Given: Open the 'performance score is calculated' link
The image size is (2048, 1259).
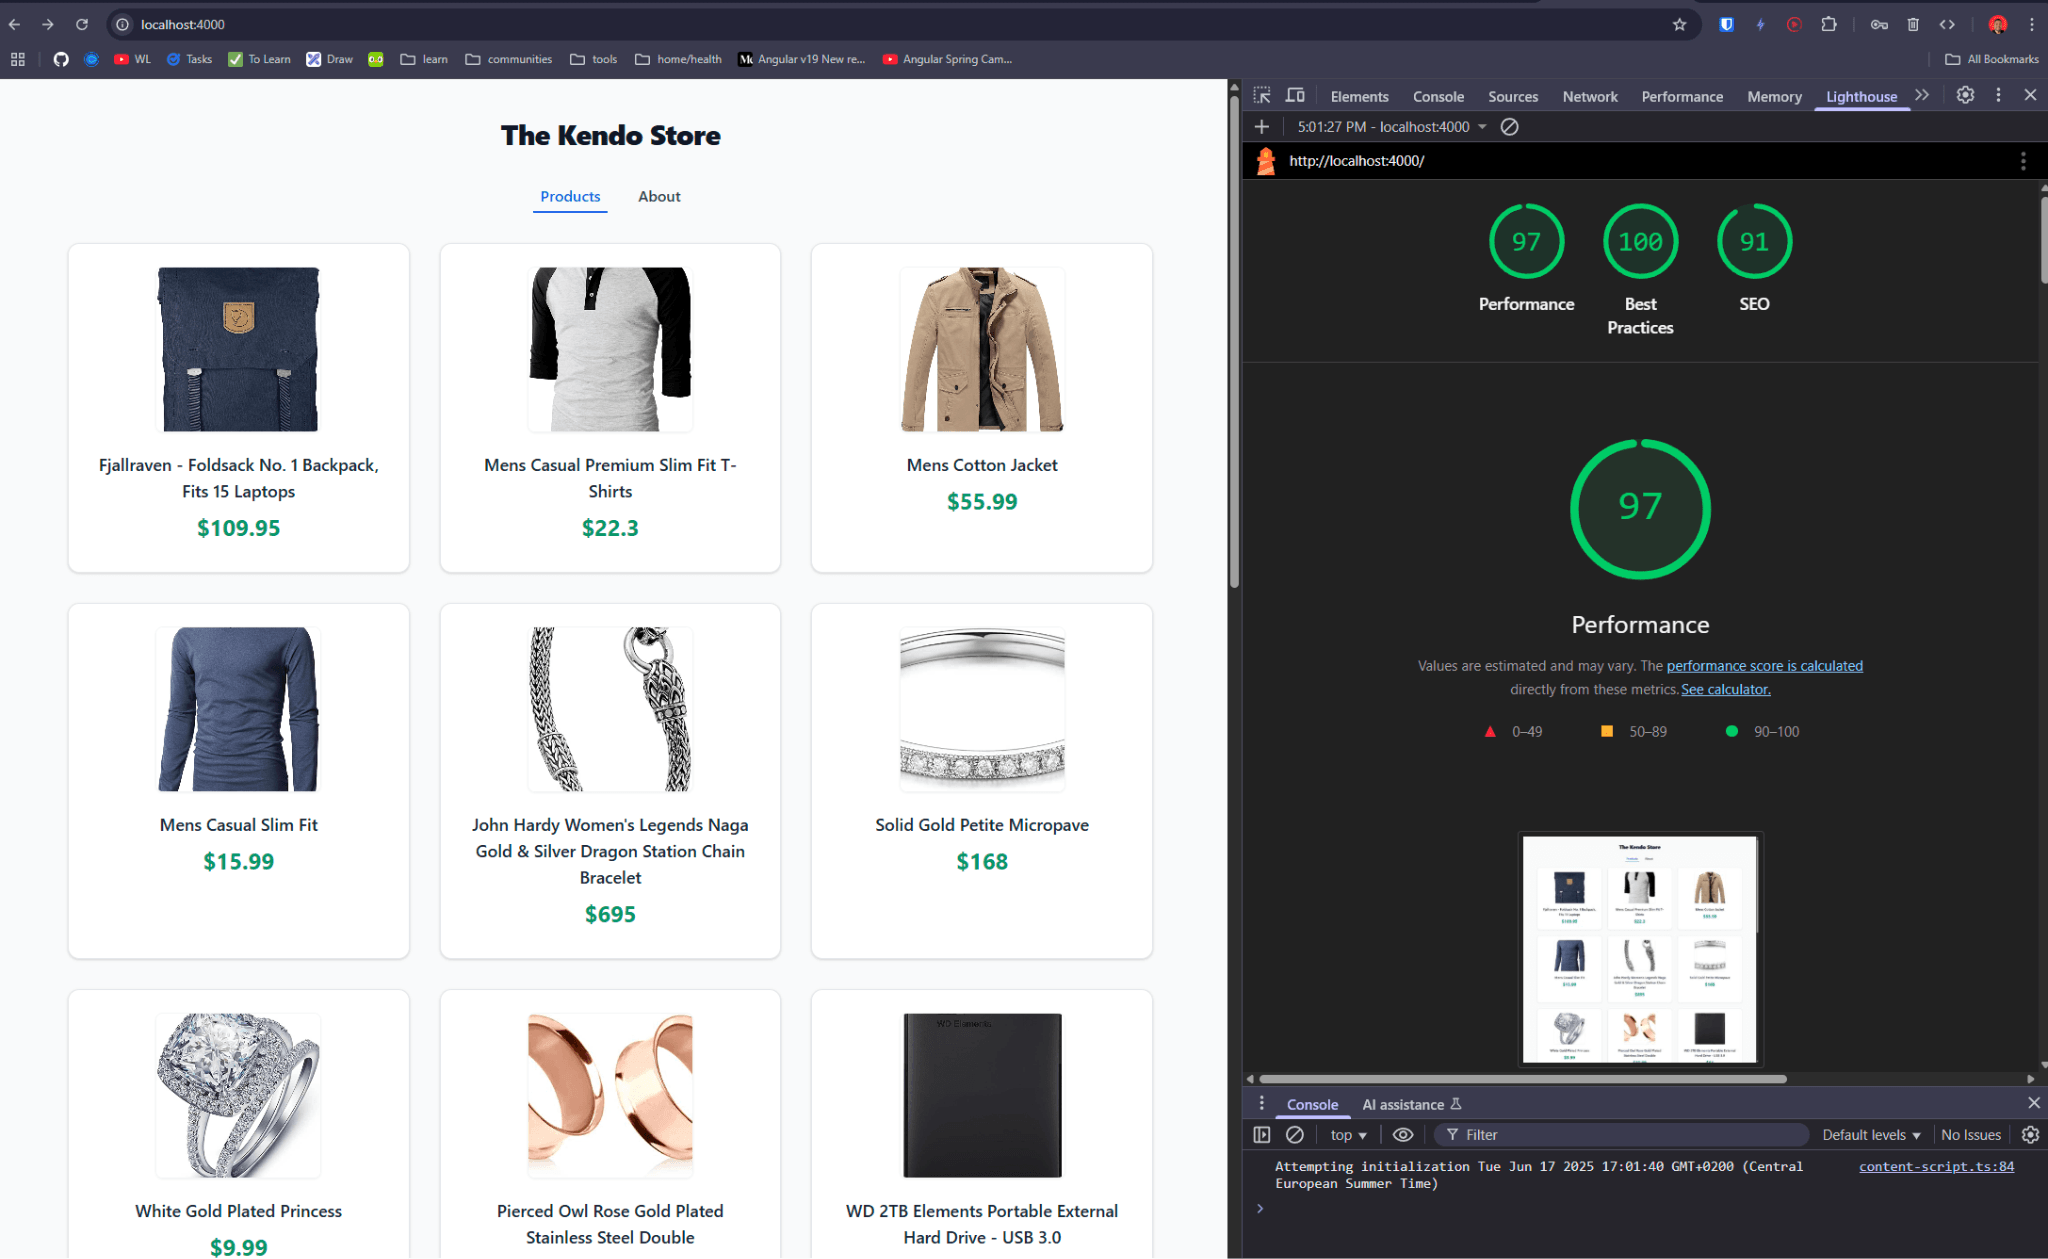Looking at the screenshot, I should click(x=1764, y=666).
